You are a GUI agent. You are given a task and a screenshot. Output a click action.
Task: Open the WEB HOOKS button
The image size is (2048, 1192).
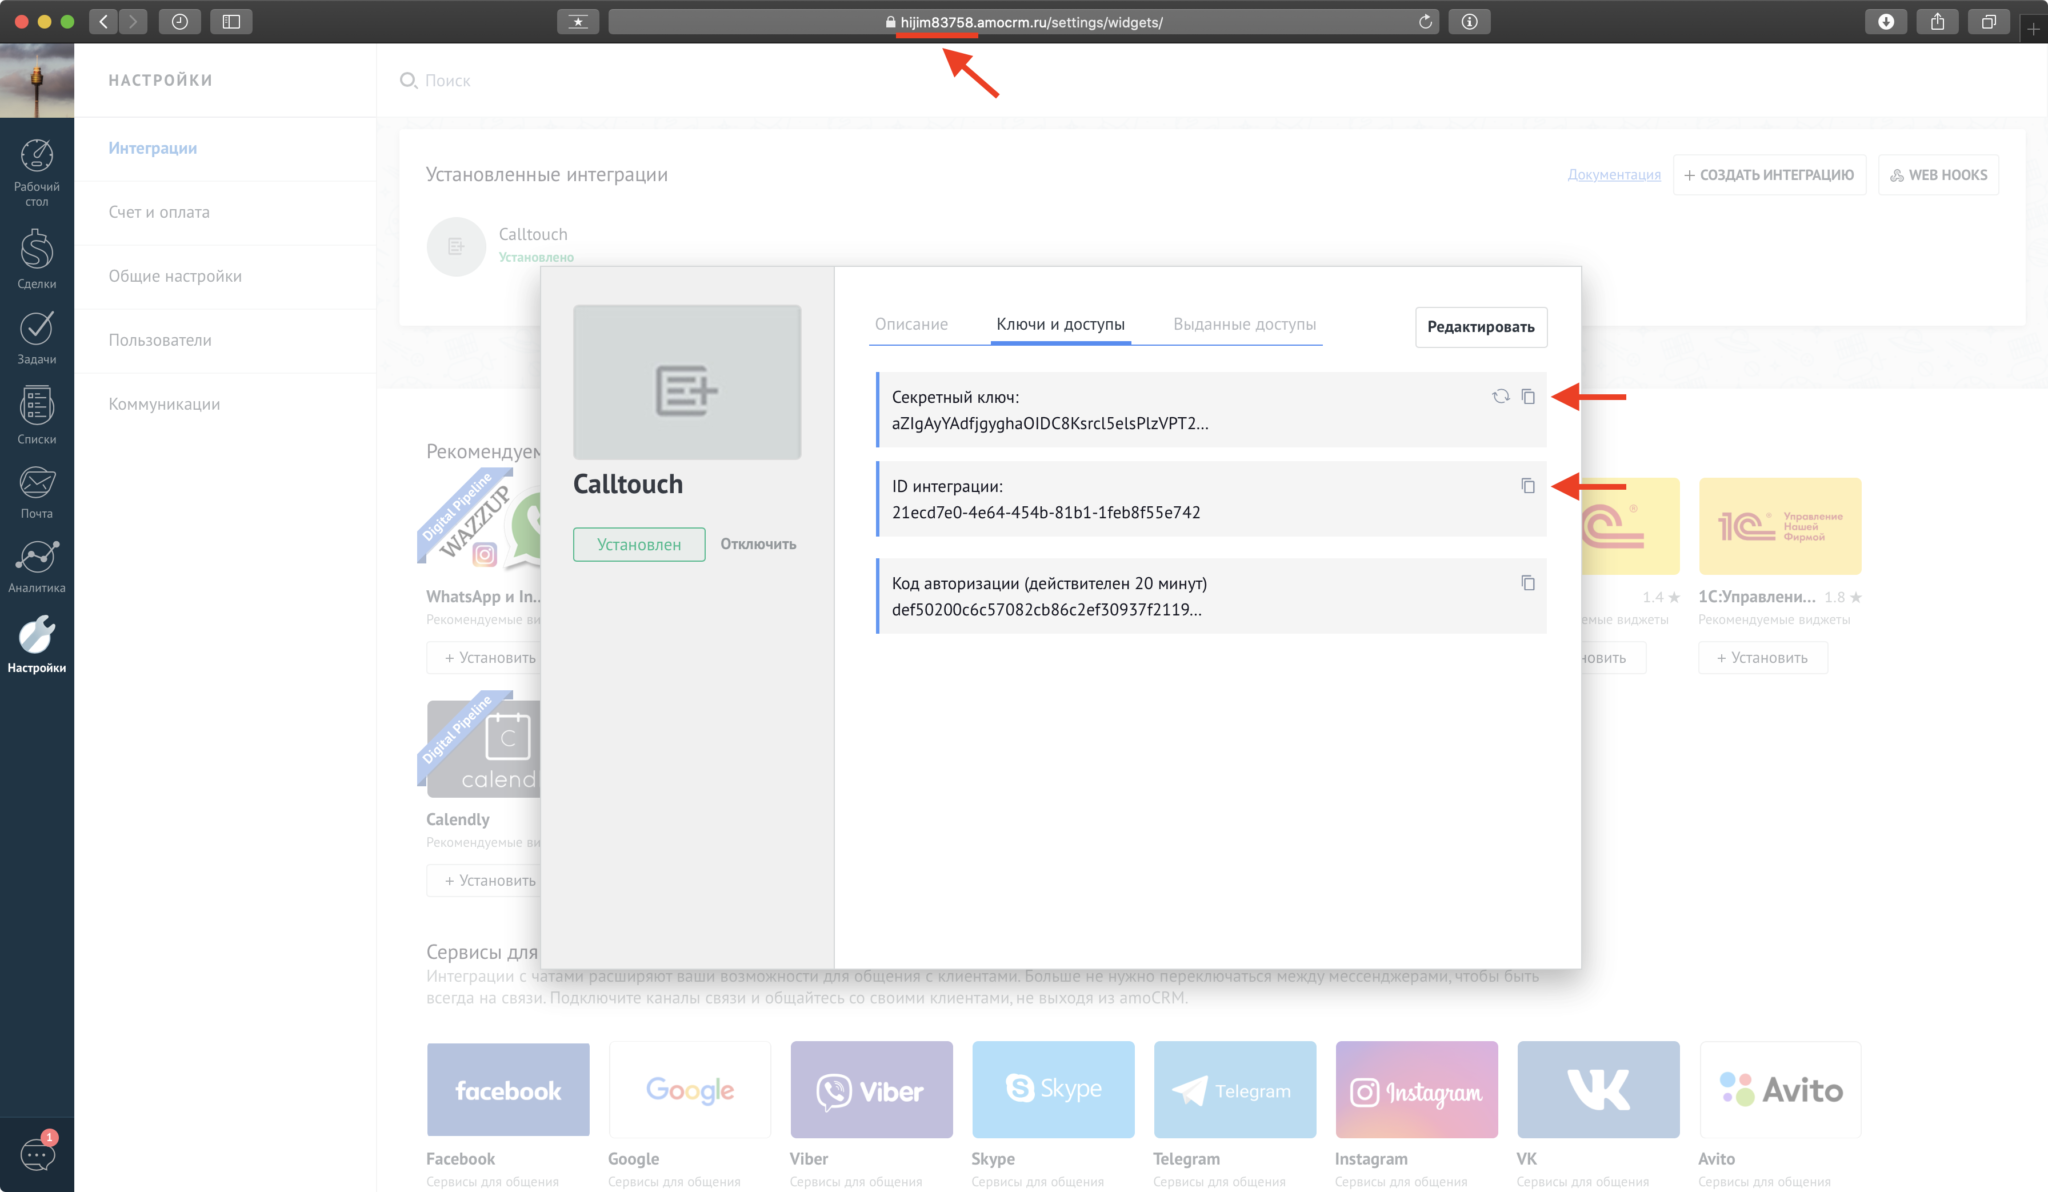click(1938, 174)
